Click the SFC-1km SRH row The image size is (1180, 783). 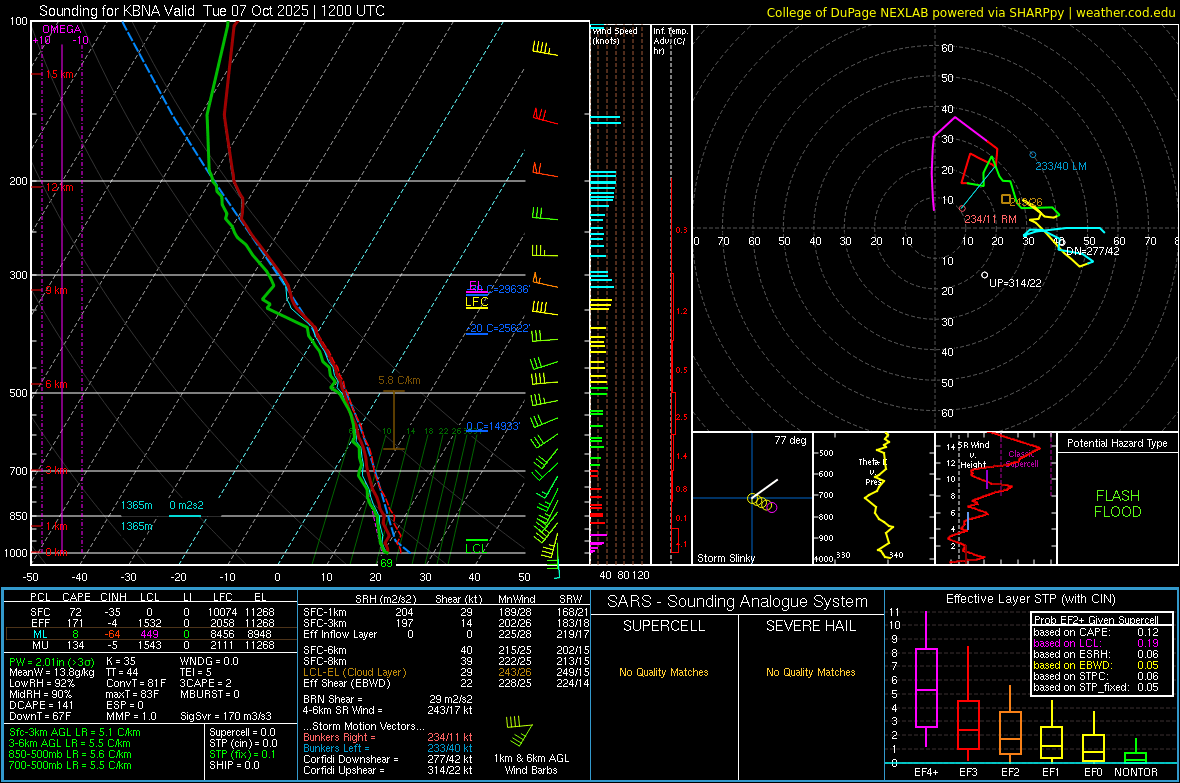click(446, 612)
